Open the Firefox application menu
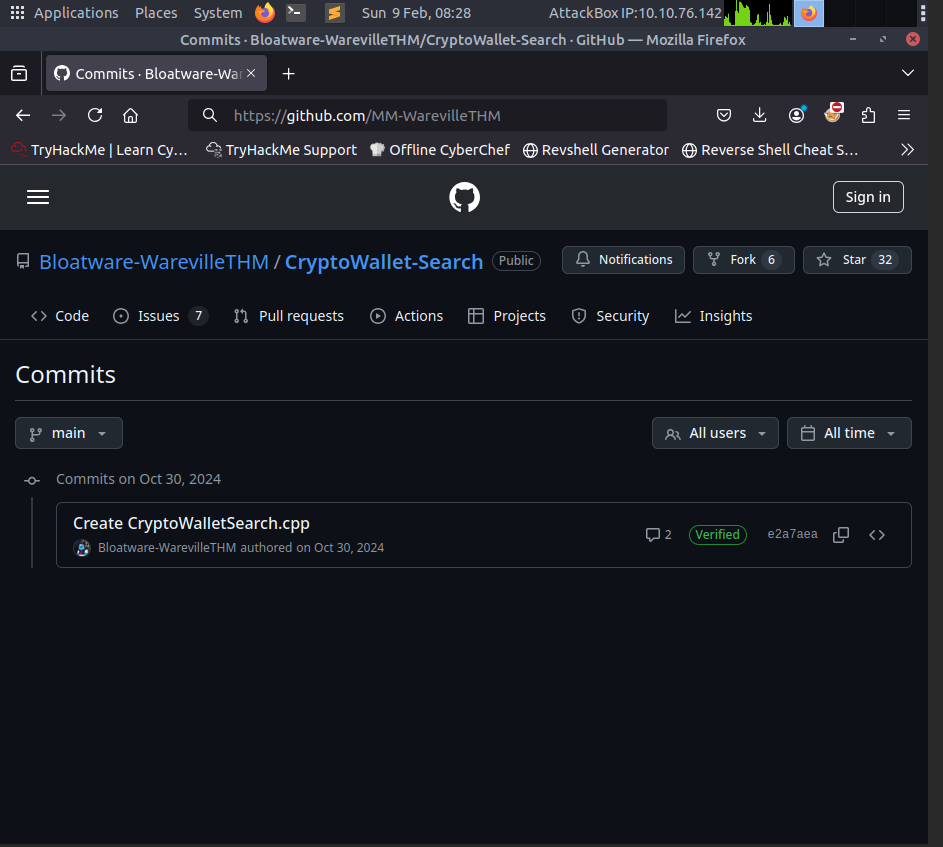The width and height of the screenshot is (943, 847). (904, 115)
